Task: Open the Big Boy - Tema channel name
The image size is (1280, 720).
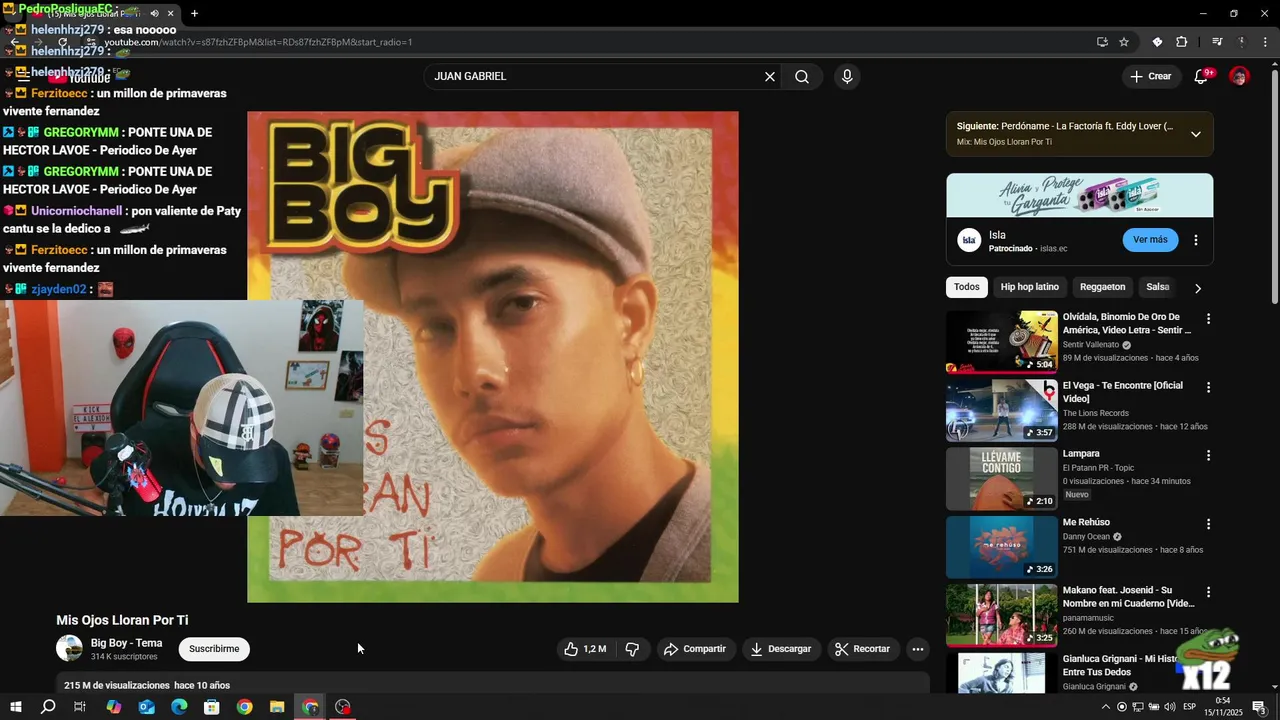Action: (126, 643)
